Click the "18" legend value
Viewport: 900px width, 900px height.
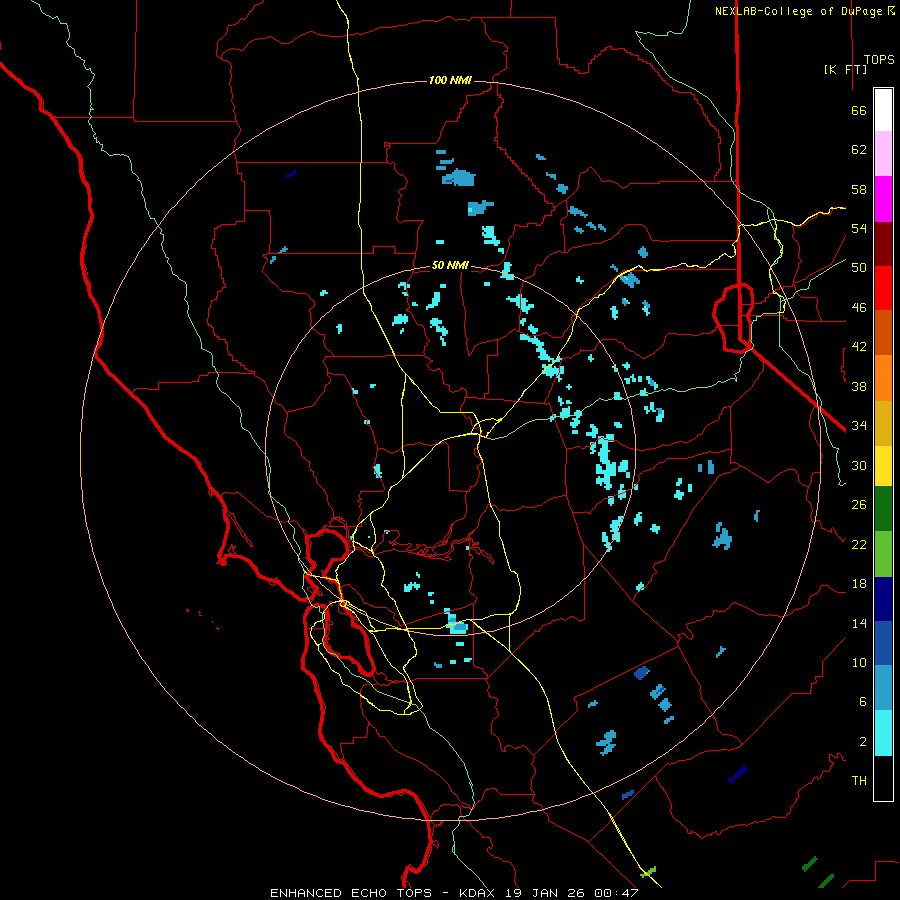pyautogui.click(x=859, y=584)
